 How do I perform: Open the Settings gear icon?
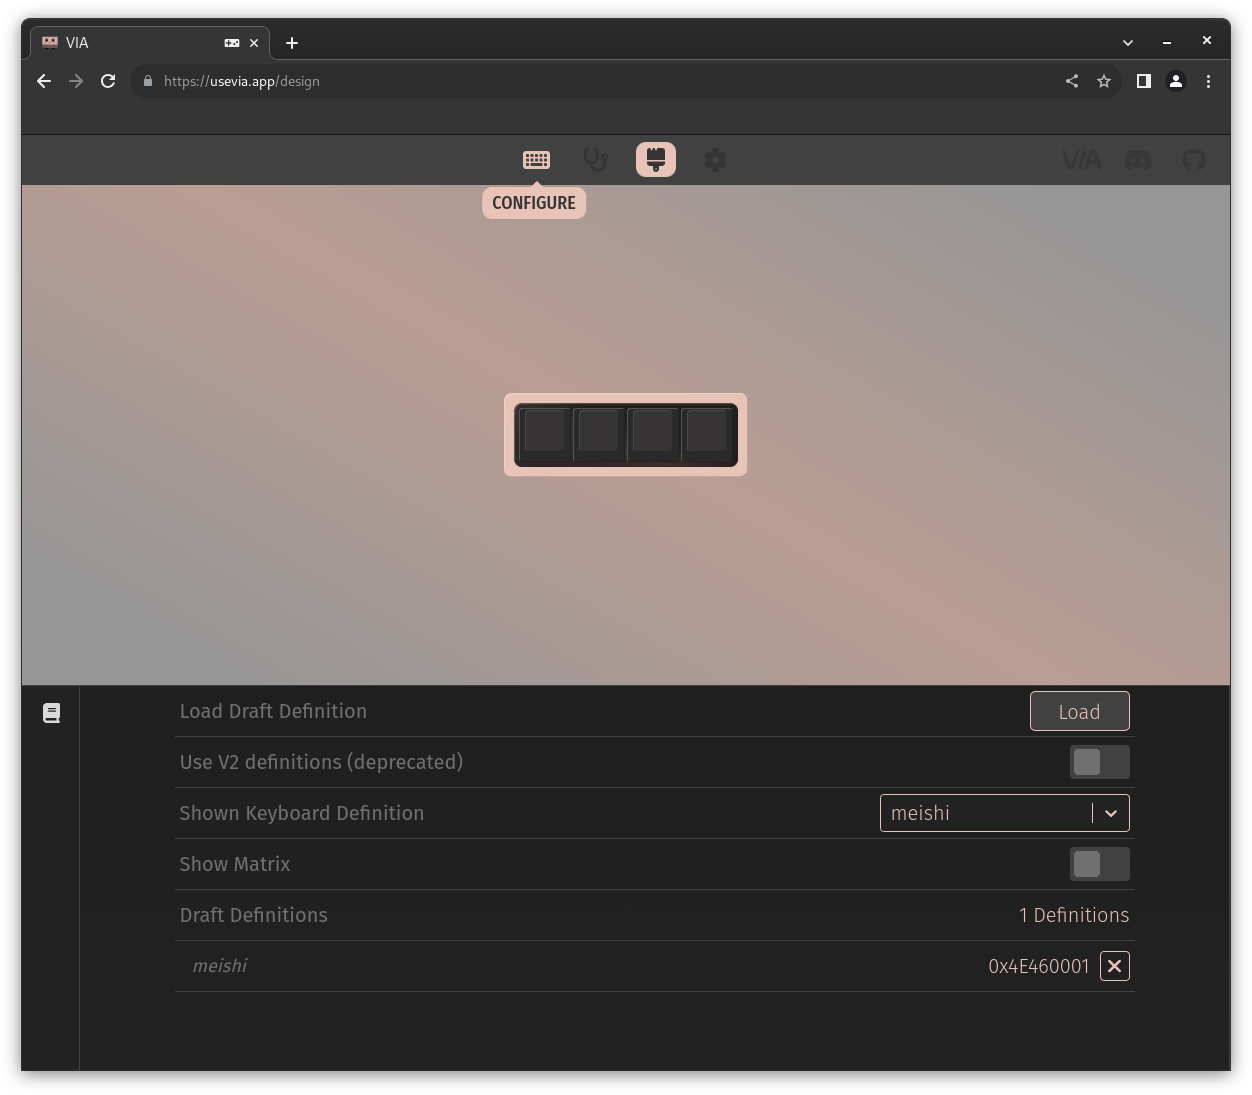[x=715, y=160]
